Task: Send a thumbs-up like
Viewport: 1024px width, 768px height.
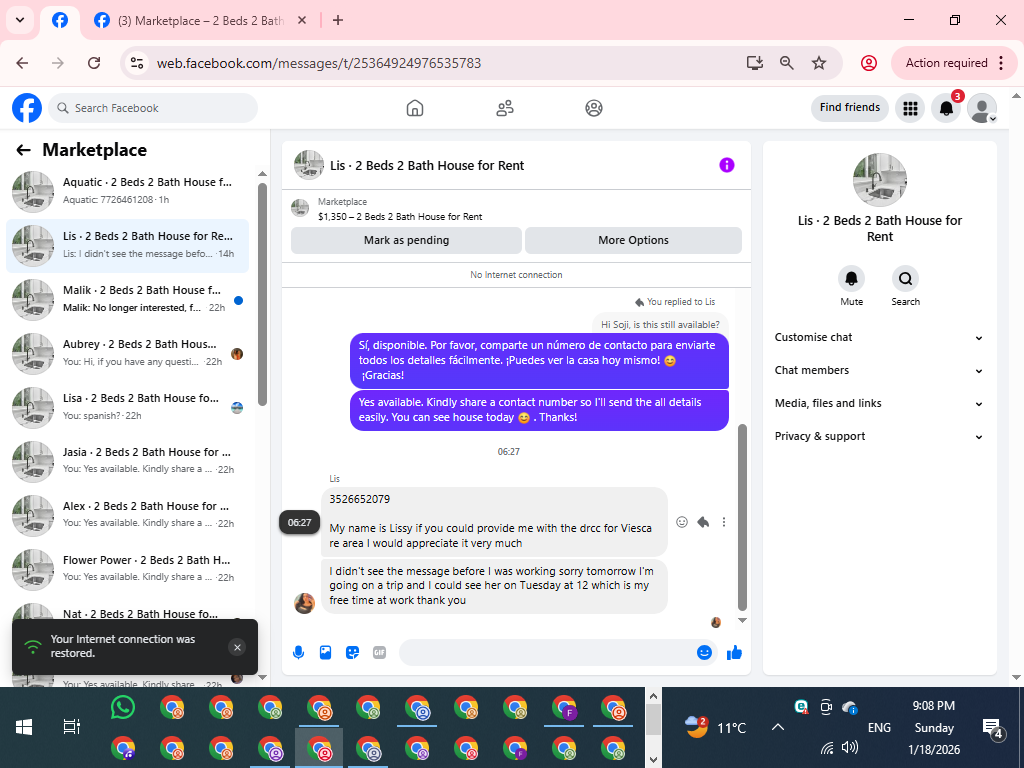Action: click(x=734, y=652)
